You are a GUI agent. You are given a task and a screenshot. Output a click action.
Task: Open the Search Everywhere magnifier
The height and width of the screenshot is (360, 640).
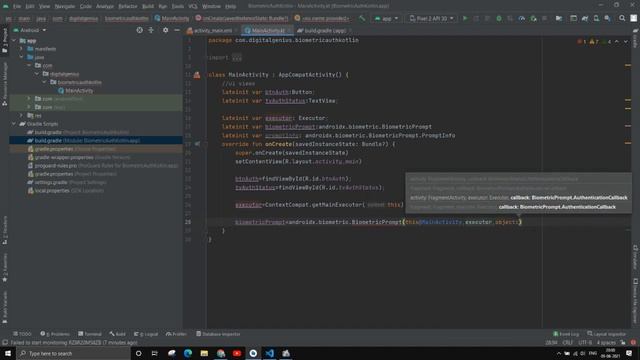click(622, 18)
